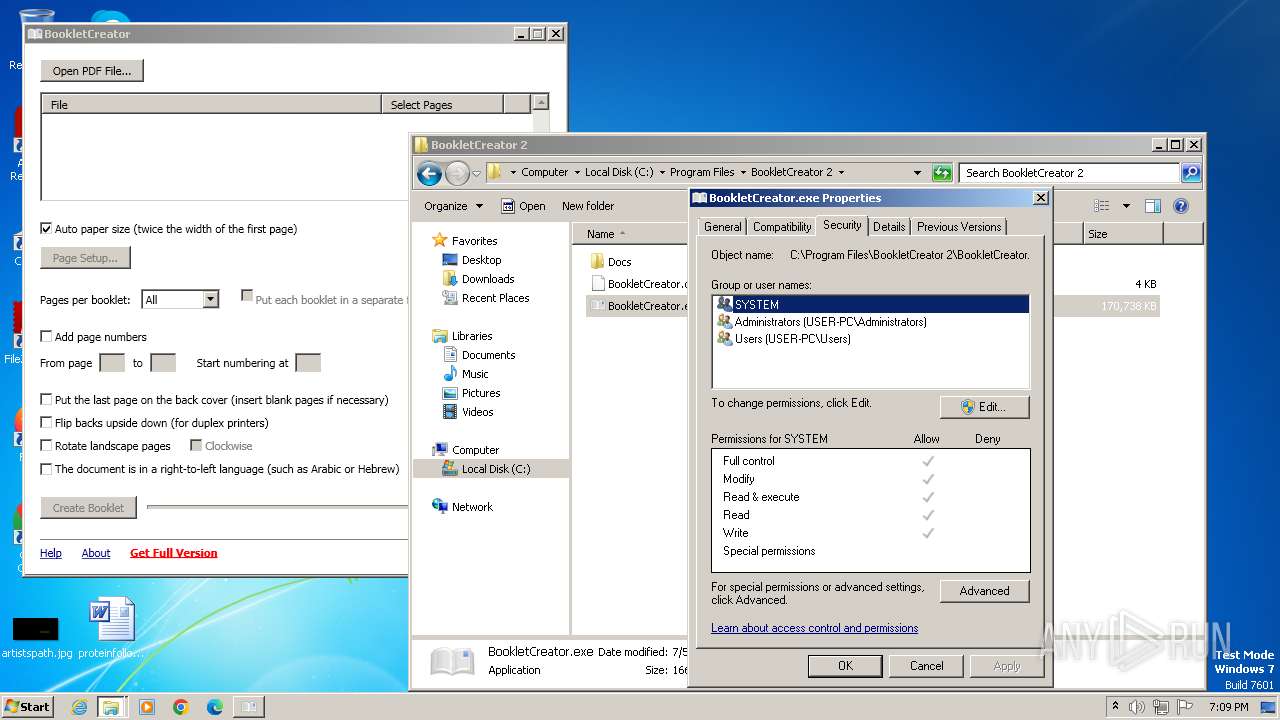Viewport: 1280px width, 720px height.
Task: Click the Advanced button
Action: coord(984,591)
